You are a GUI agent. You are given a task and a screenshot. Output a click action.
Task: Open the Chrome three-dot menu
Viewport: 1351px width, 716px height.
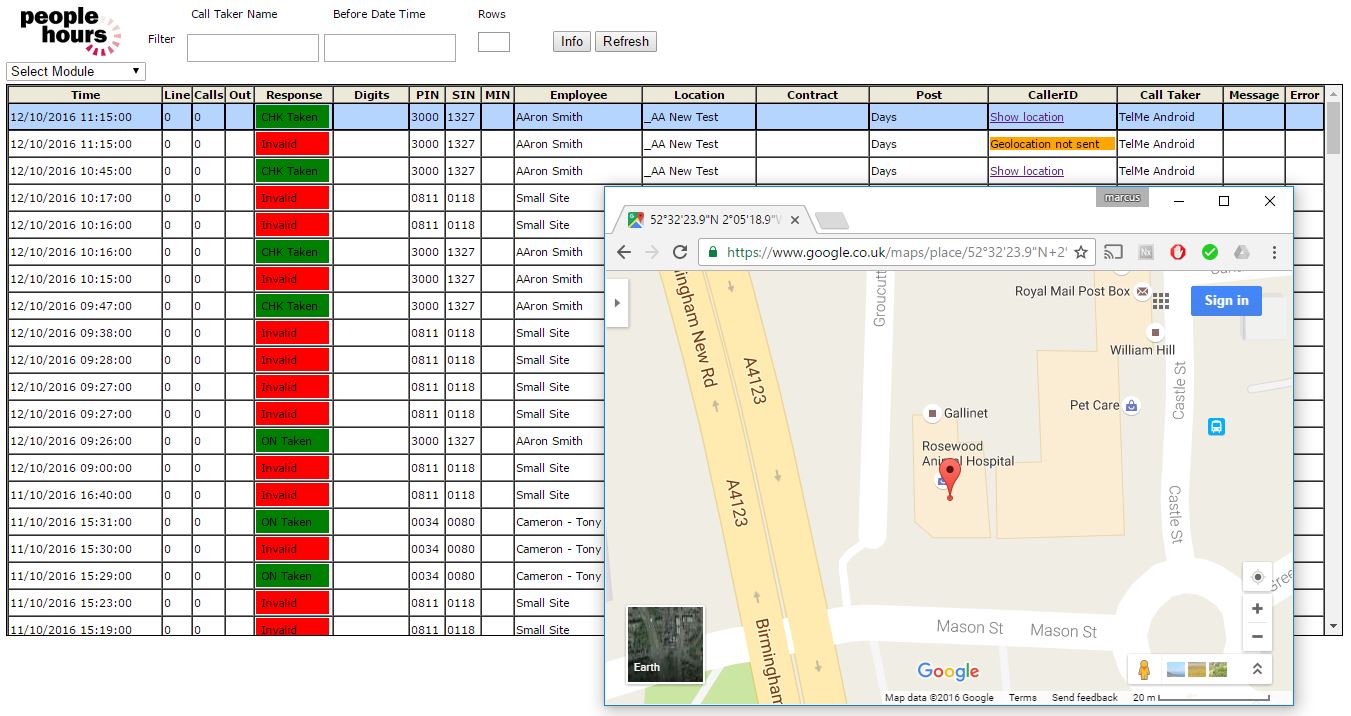tap(1274, 253)
